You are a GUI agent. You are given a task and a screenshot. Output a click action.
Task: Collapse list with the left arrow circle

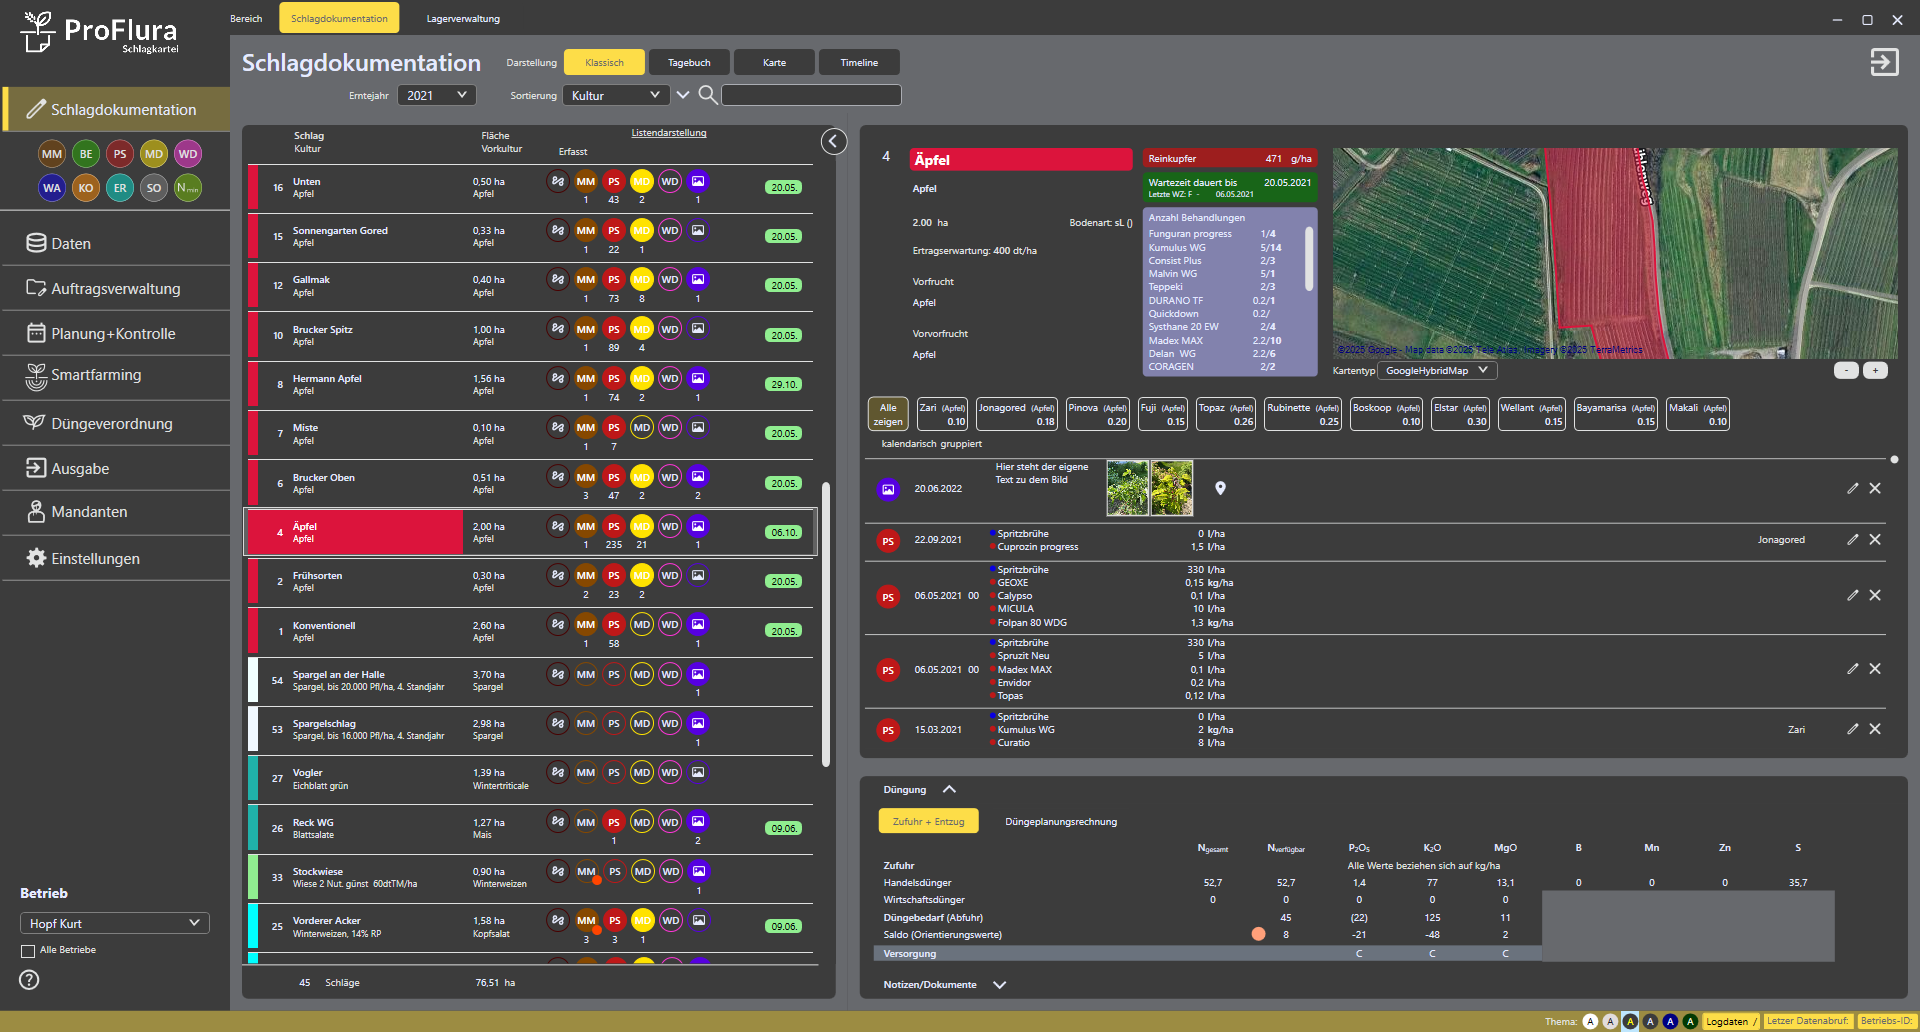point(834,141)
